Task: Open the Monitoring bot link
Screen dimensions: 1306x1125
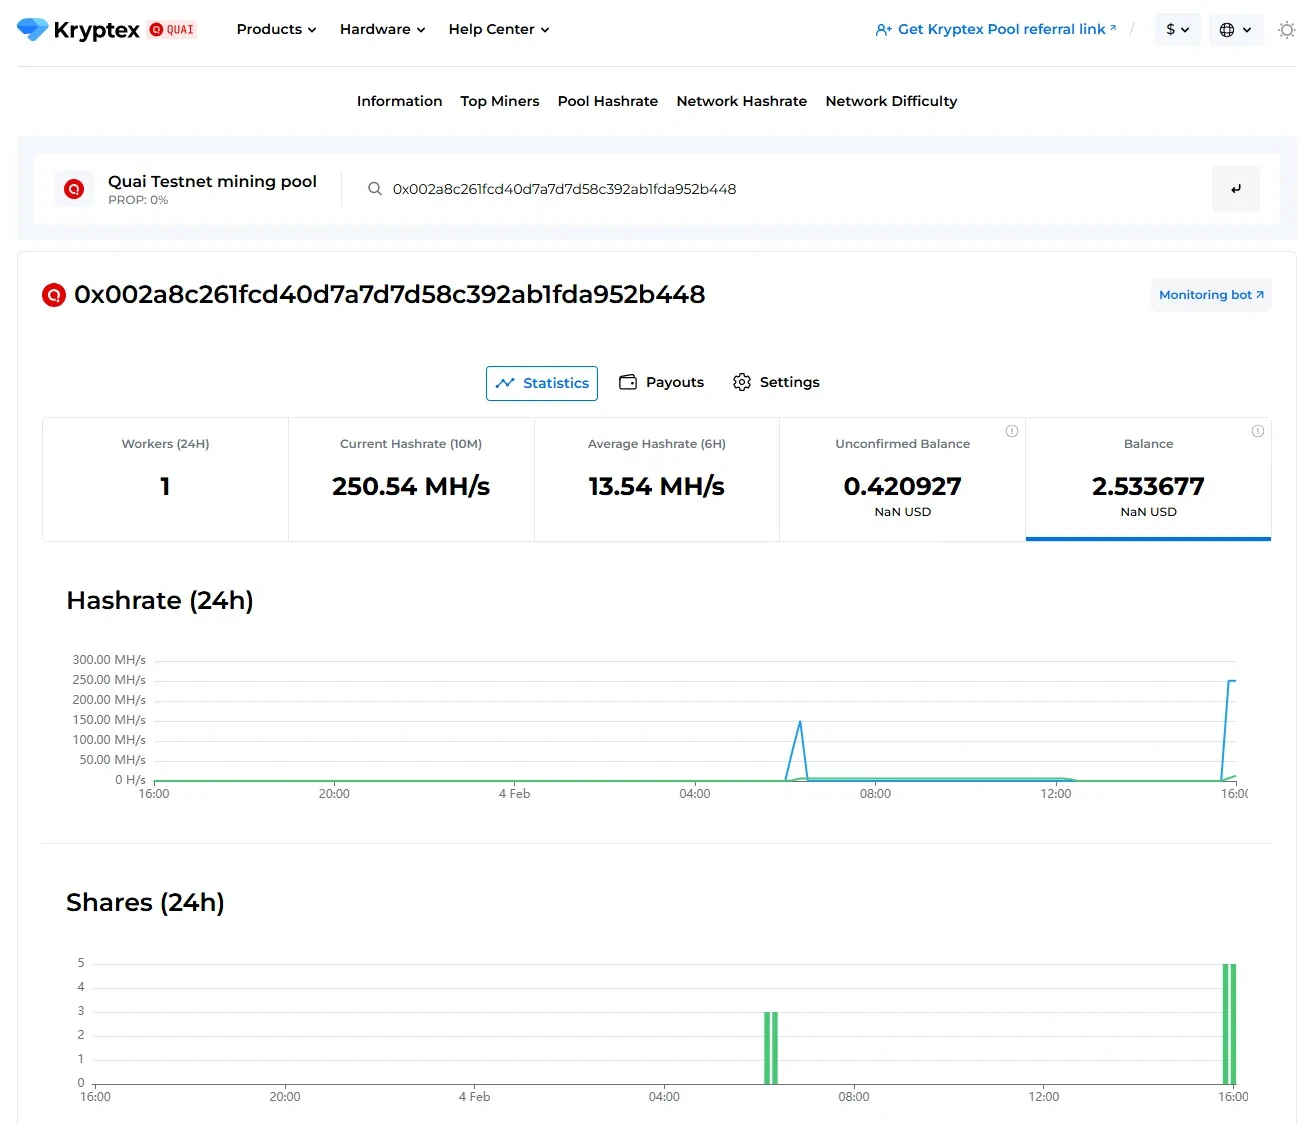Action: (x=1210, y=295)
